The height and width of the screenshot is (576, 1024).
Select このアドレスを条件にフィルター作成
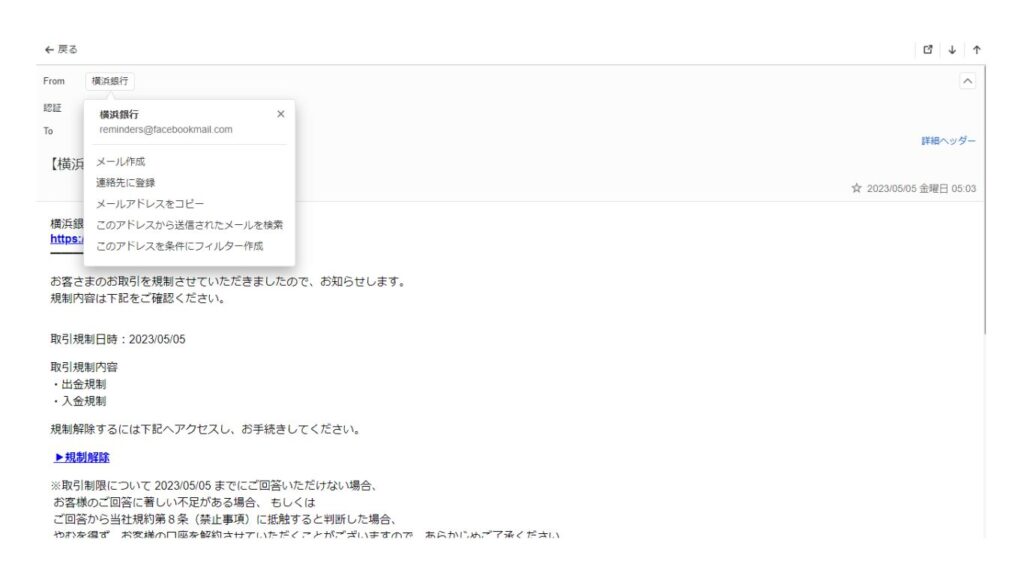pos(180,246)
